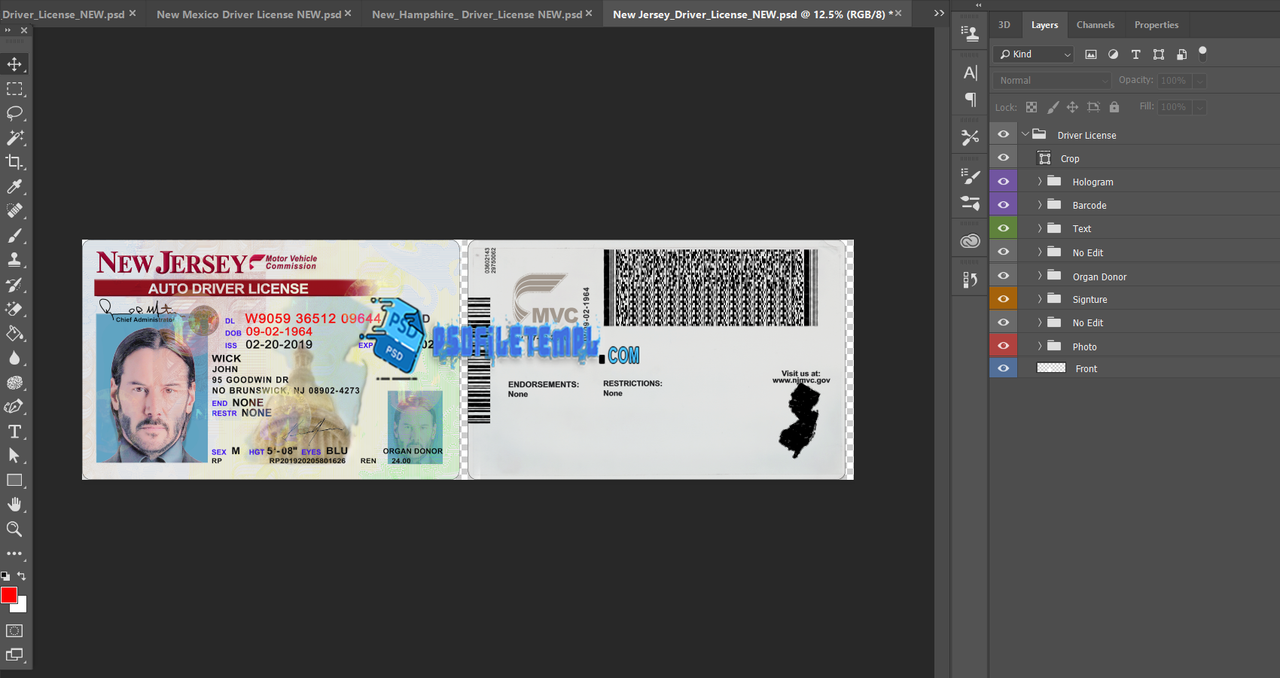This screenshot has height=678, width=1280.
Task: Select the Lasso tool
Action: [14, 113]
